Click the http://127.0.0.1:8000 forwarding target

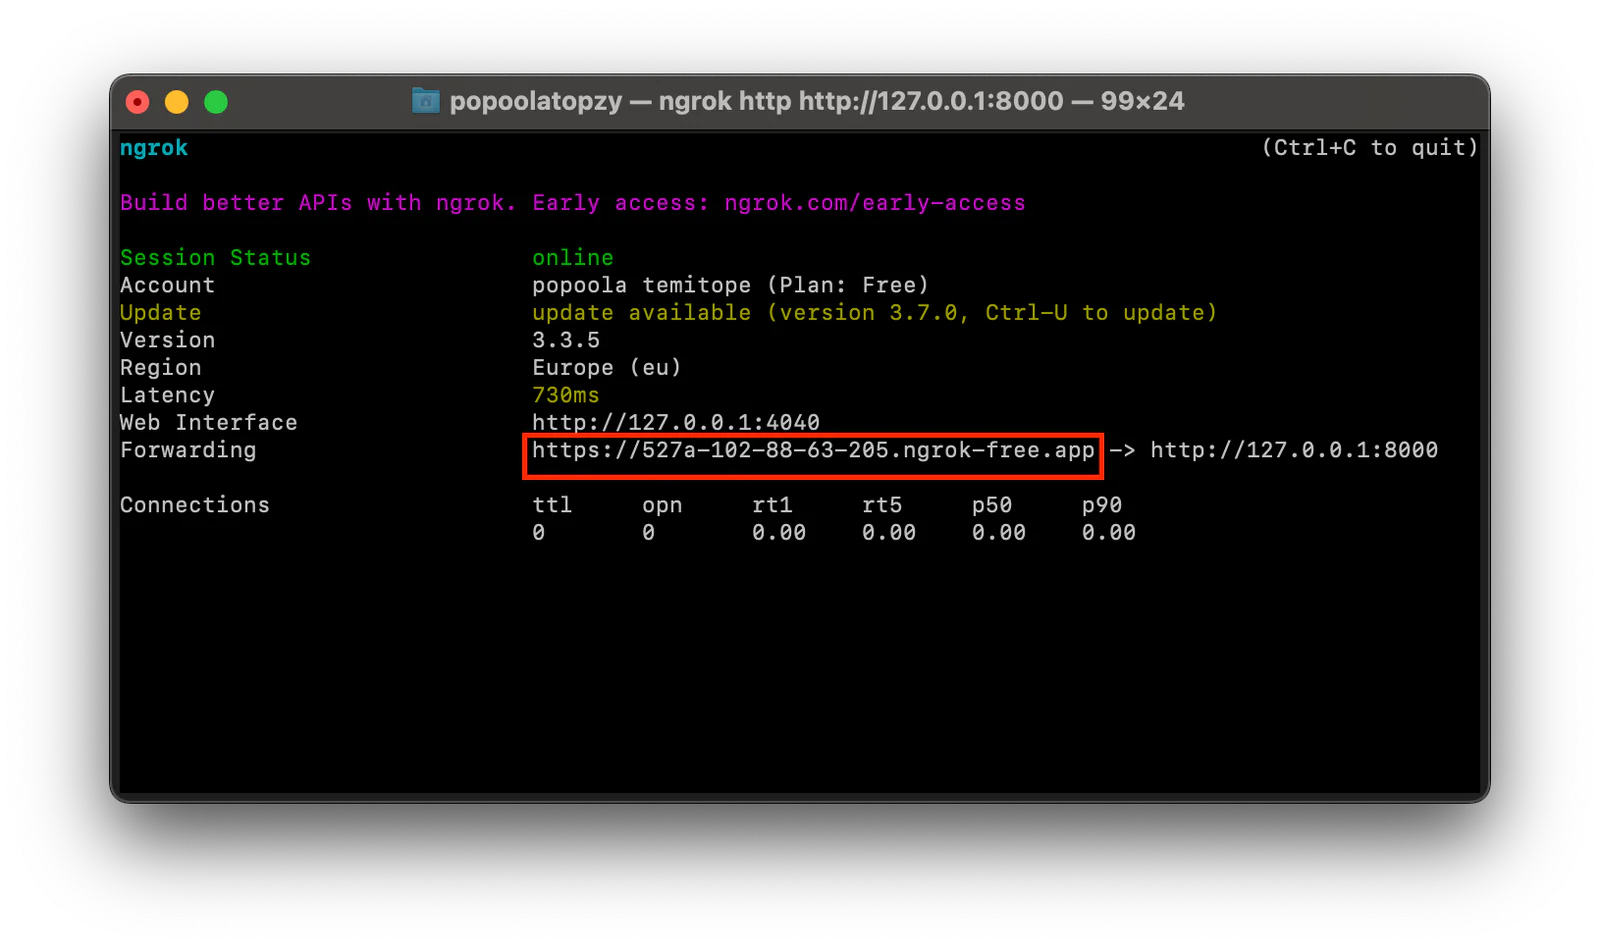point(1294,450)
